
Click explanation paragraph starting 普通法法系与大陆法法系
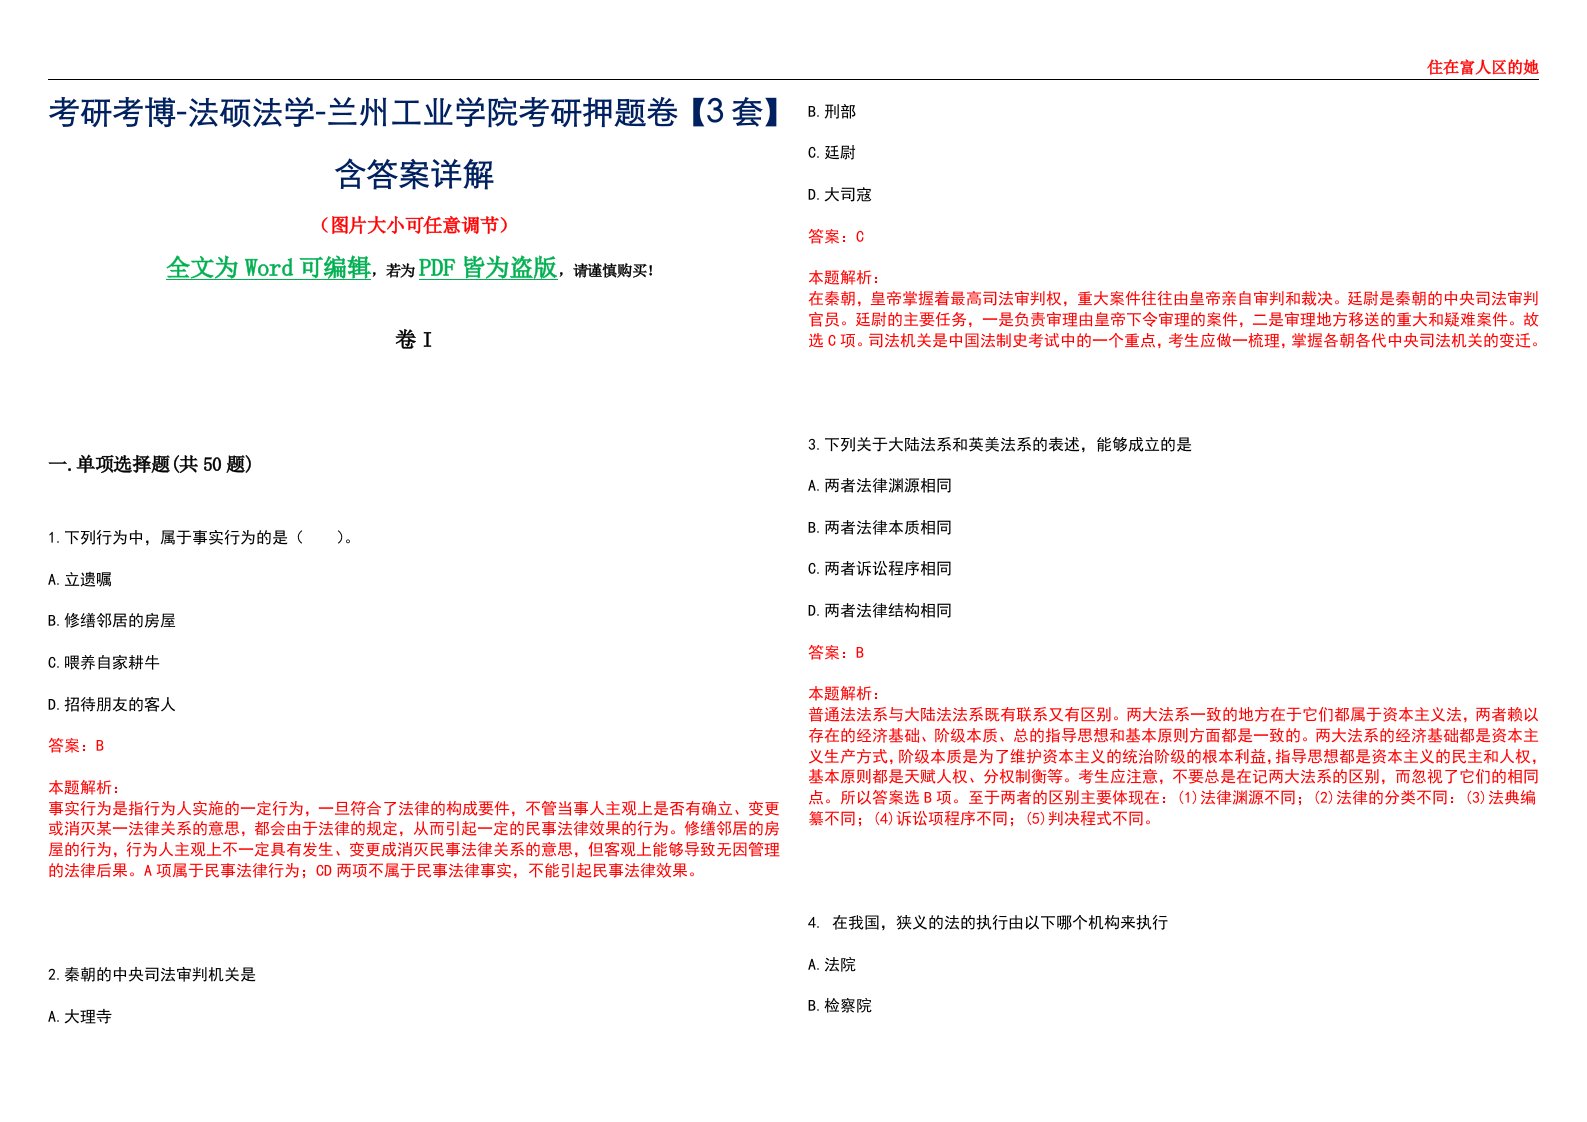click(1174, 767)
